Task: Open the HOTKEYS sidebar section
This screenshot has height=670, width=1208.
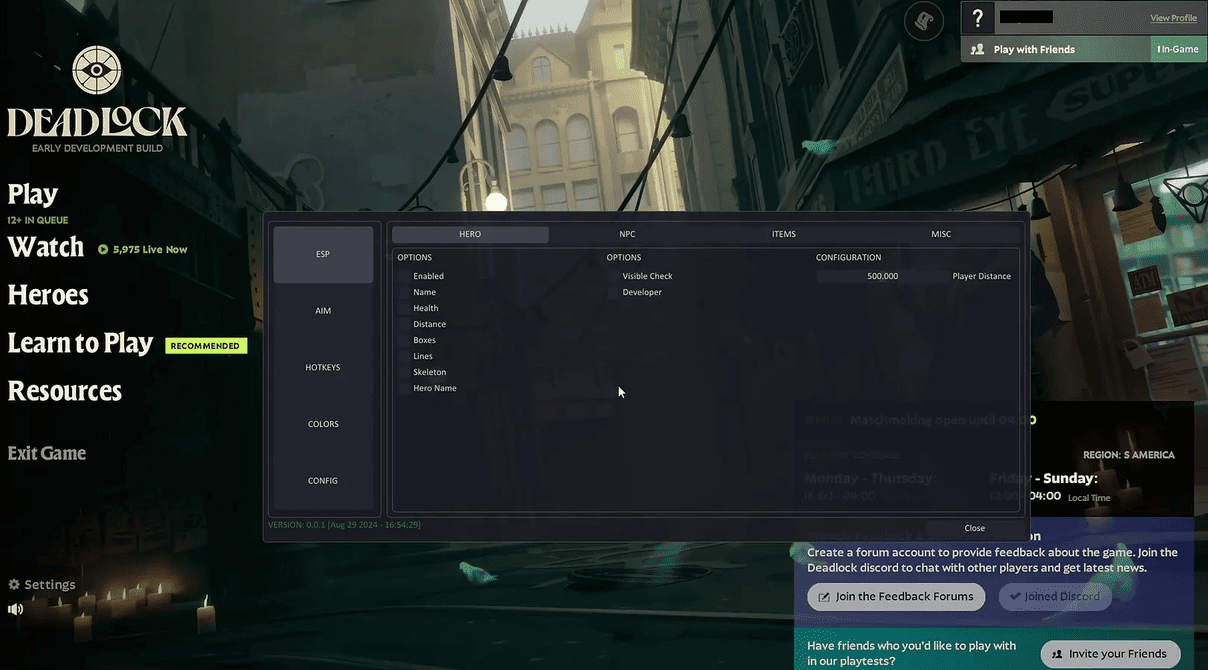Action: tap(323, 367)
